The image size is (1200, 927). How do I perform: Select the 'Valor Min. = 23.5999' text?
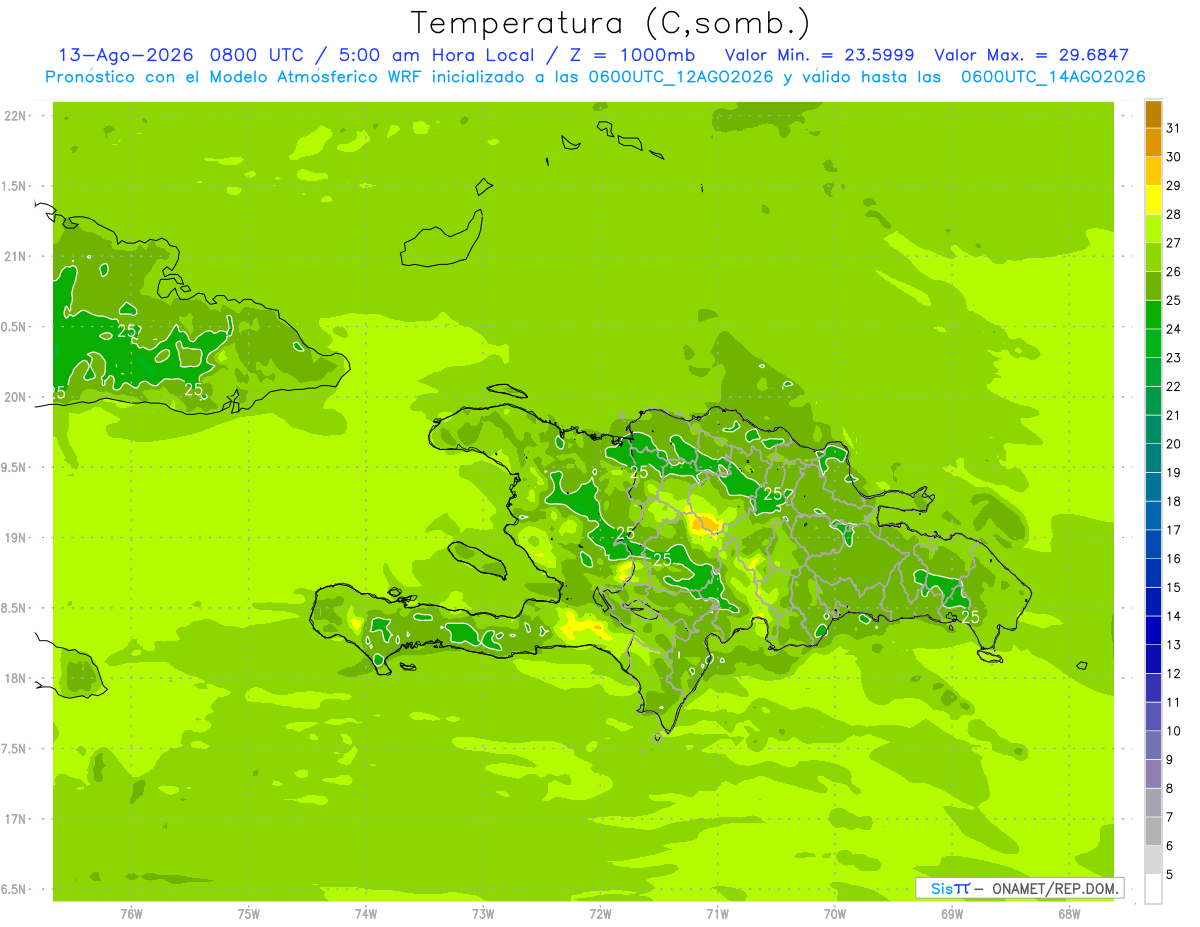tap(821, 55)
